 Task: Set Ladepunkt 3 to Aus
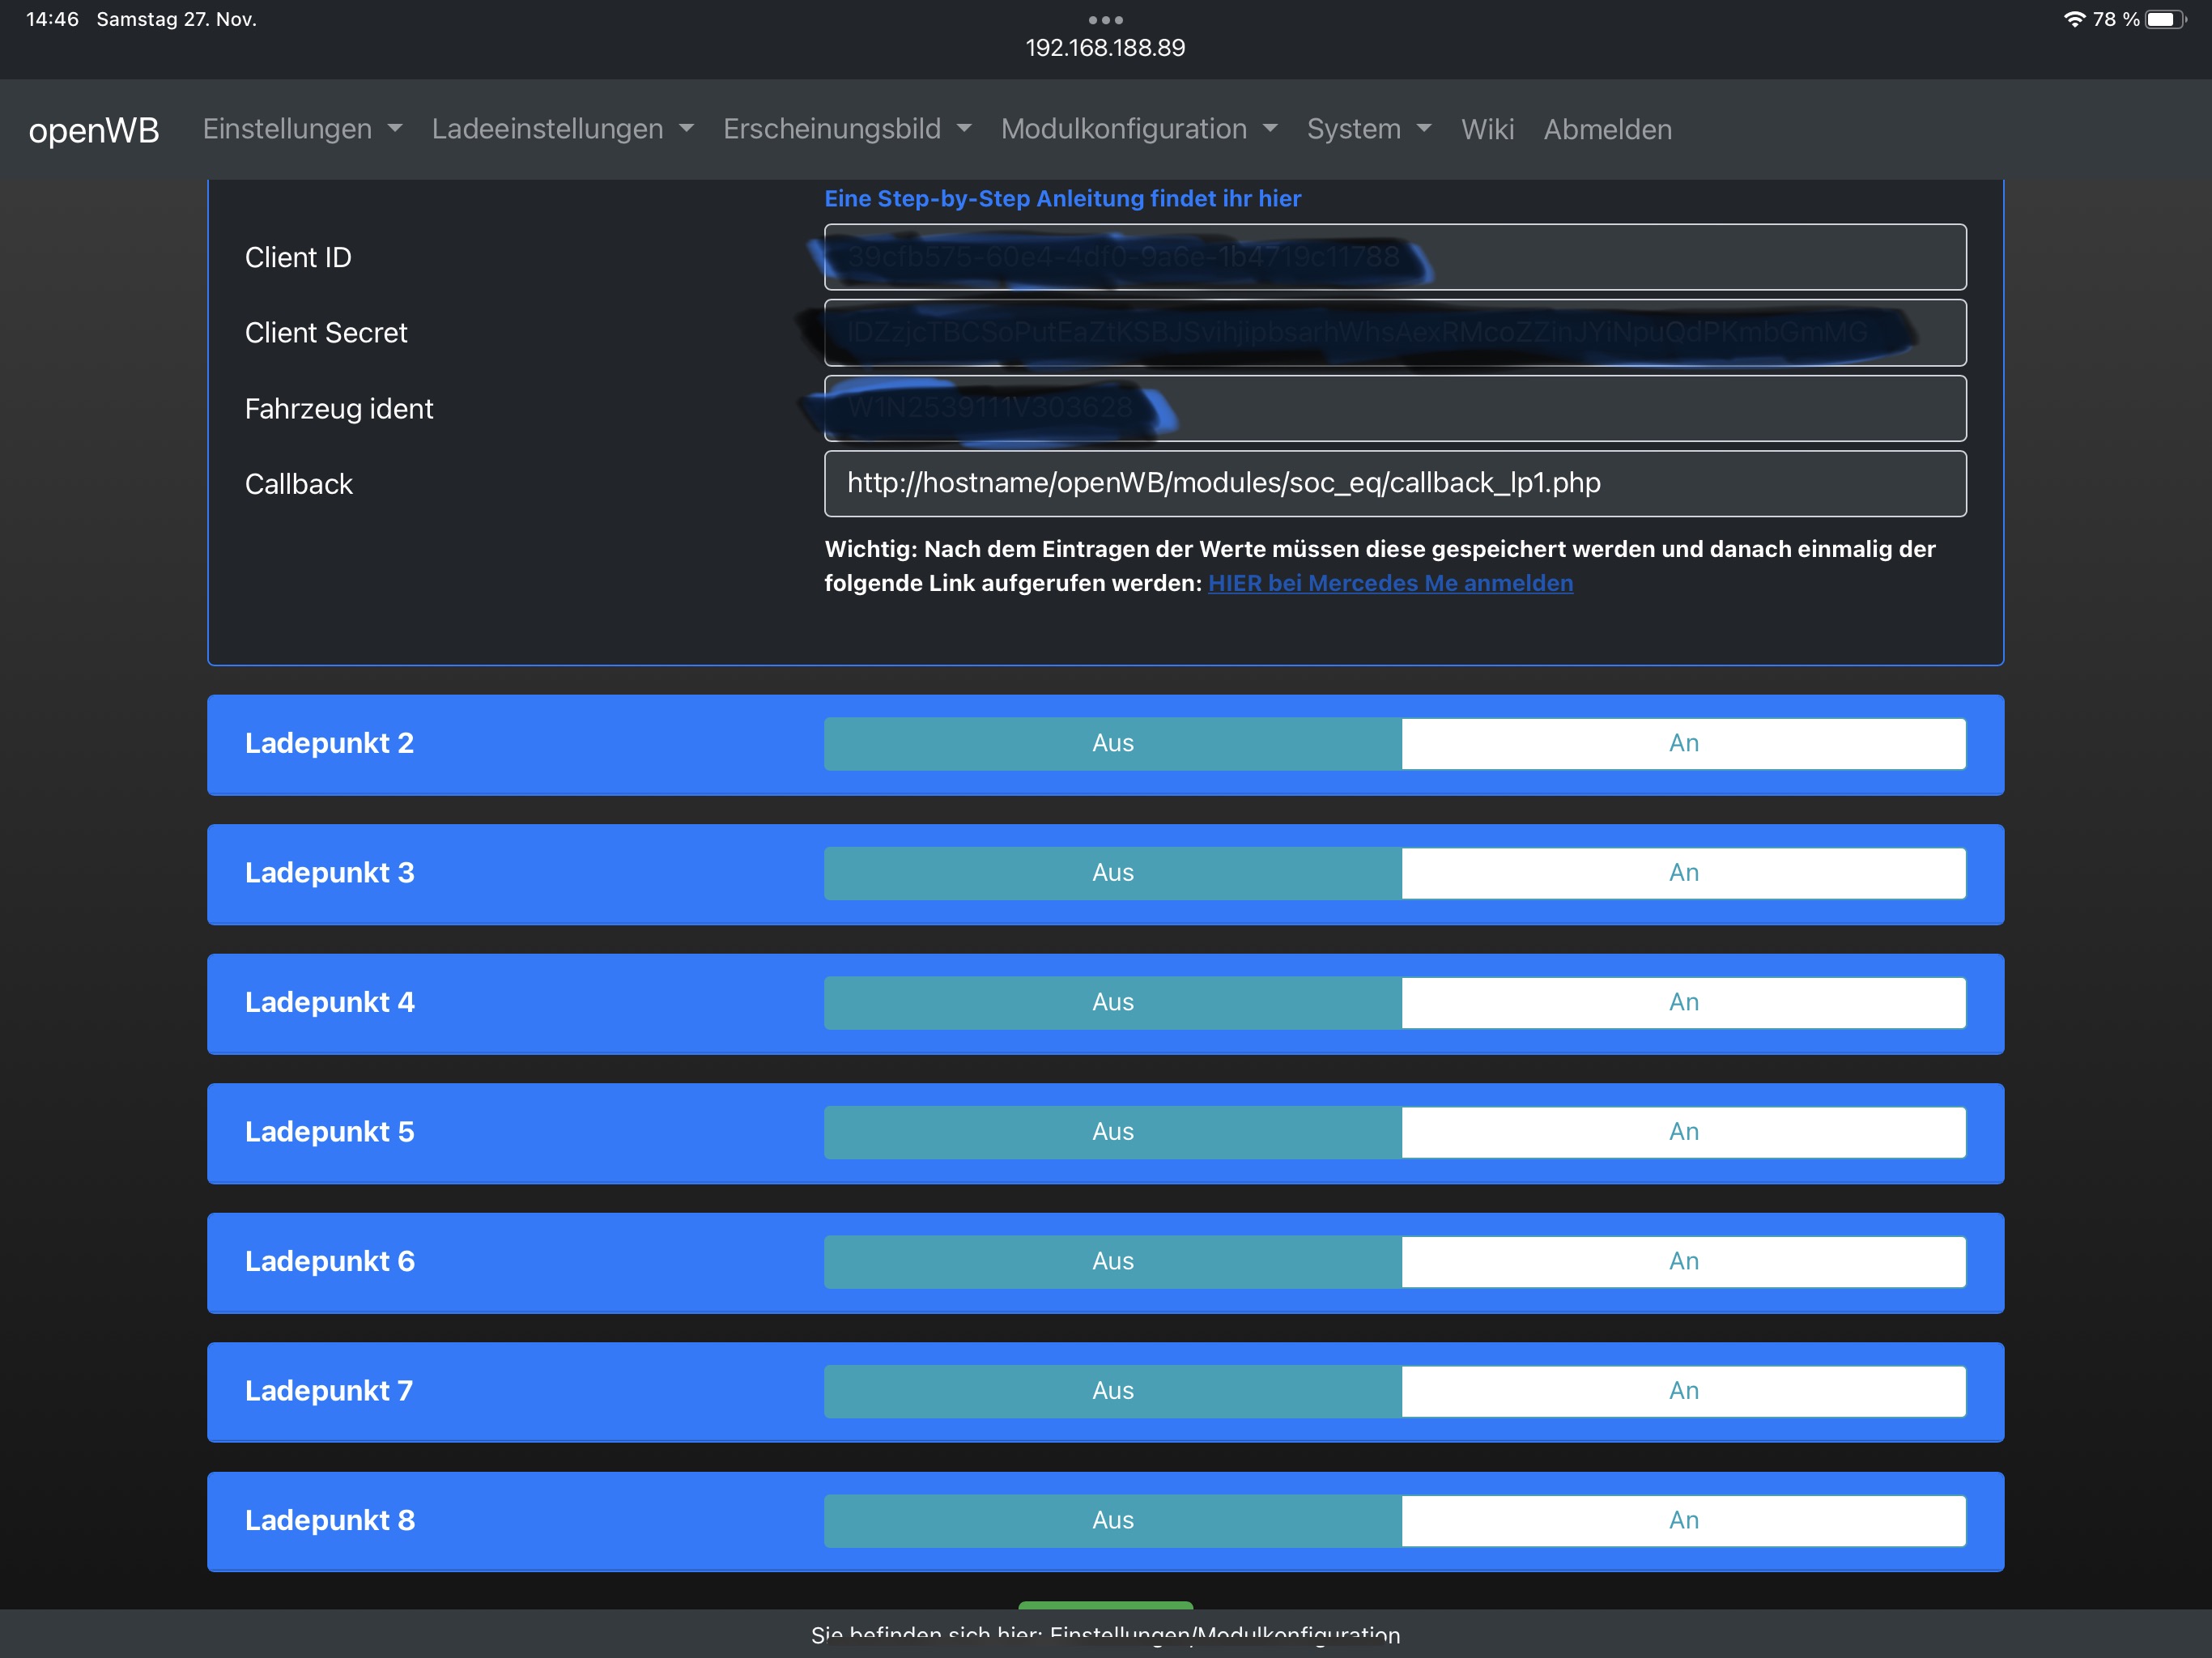pyautogui.click(x=1112, y=873)
